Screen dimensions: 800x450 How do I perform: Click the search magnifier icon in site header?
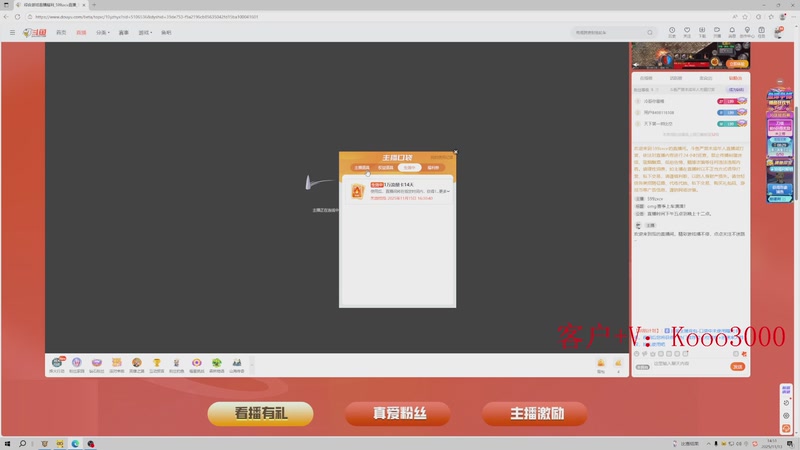click(649, 32)
